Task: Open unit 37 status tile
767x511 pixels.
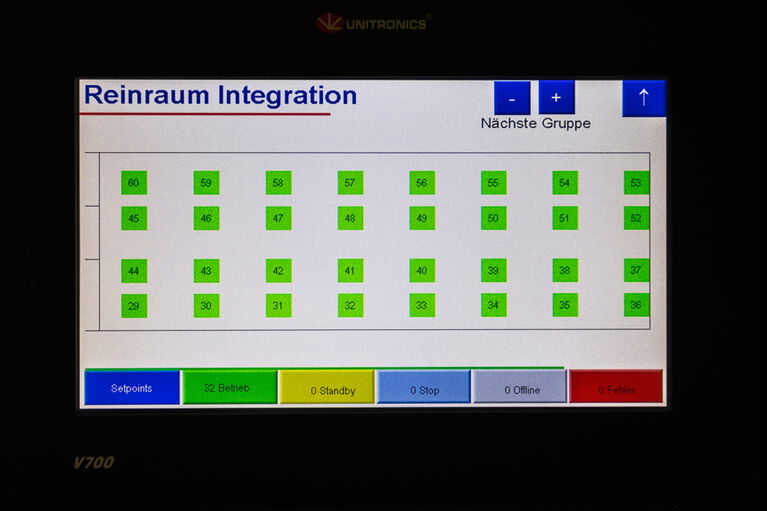Action: [x=636, y=271]
